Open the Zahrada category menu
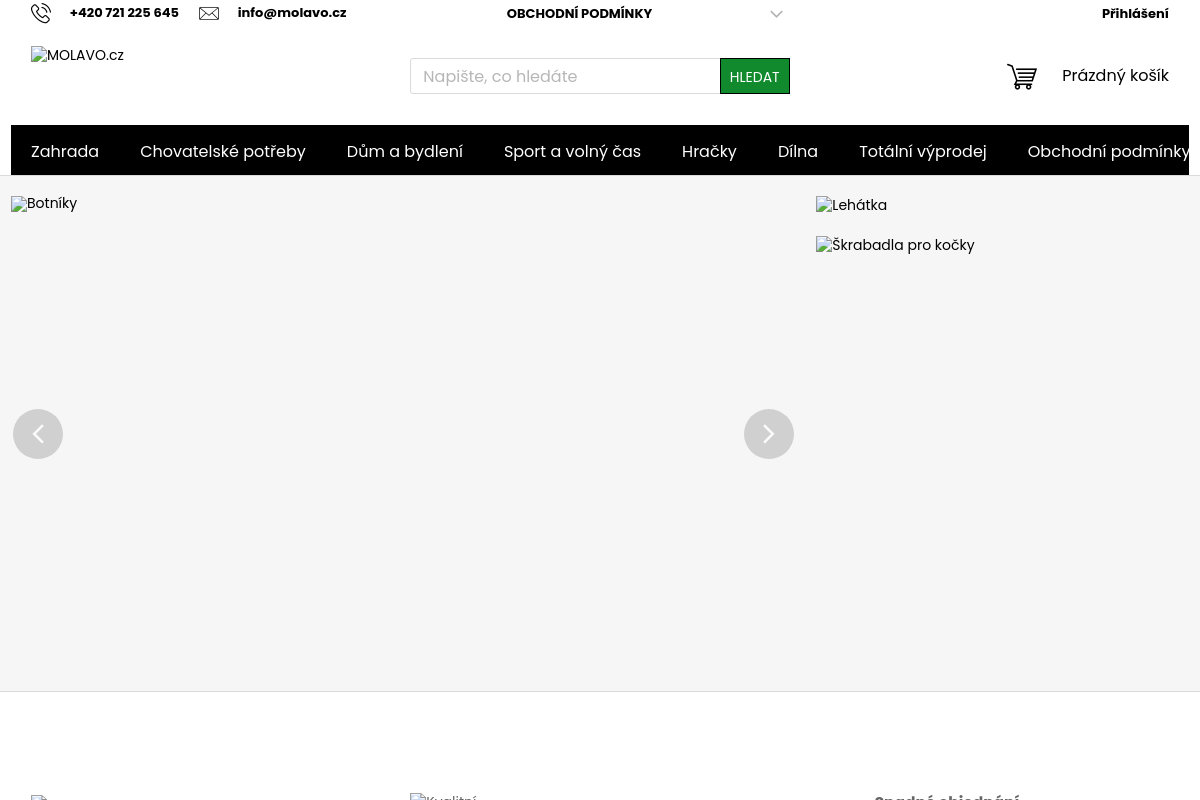The width and height of the screenshot is (1200, 800). (x=65, y=151)
